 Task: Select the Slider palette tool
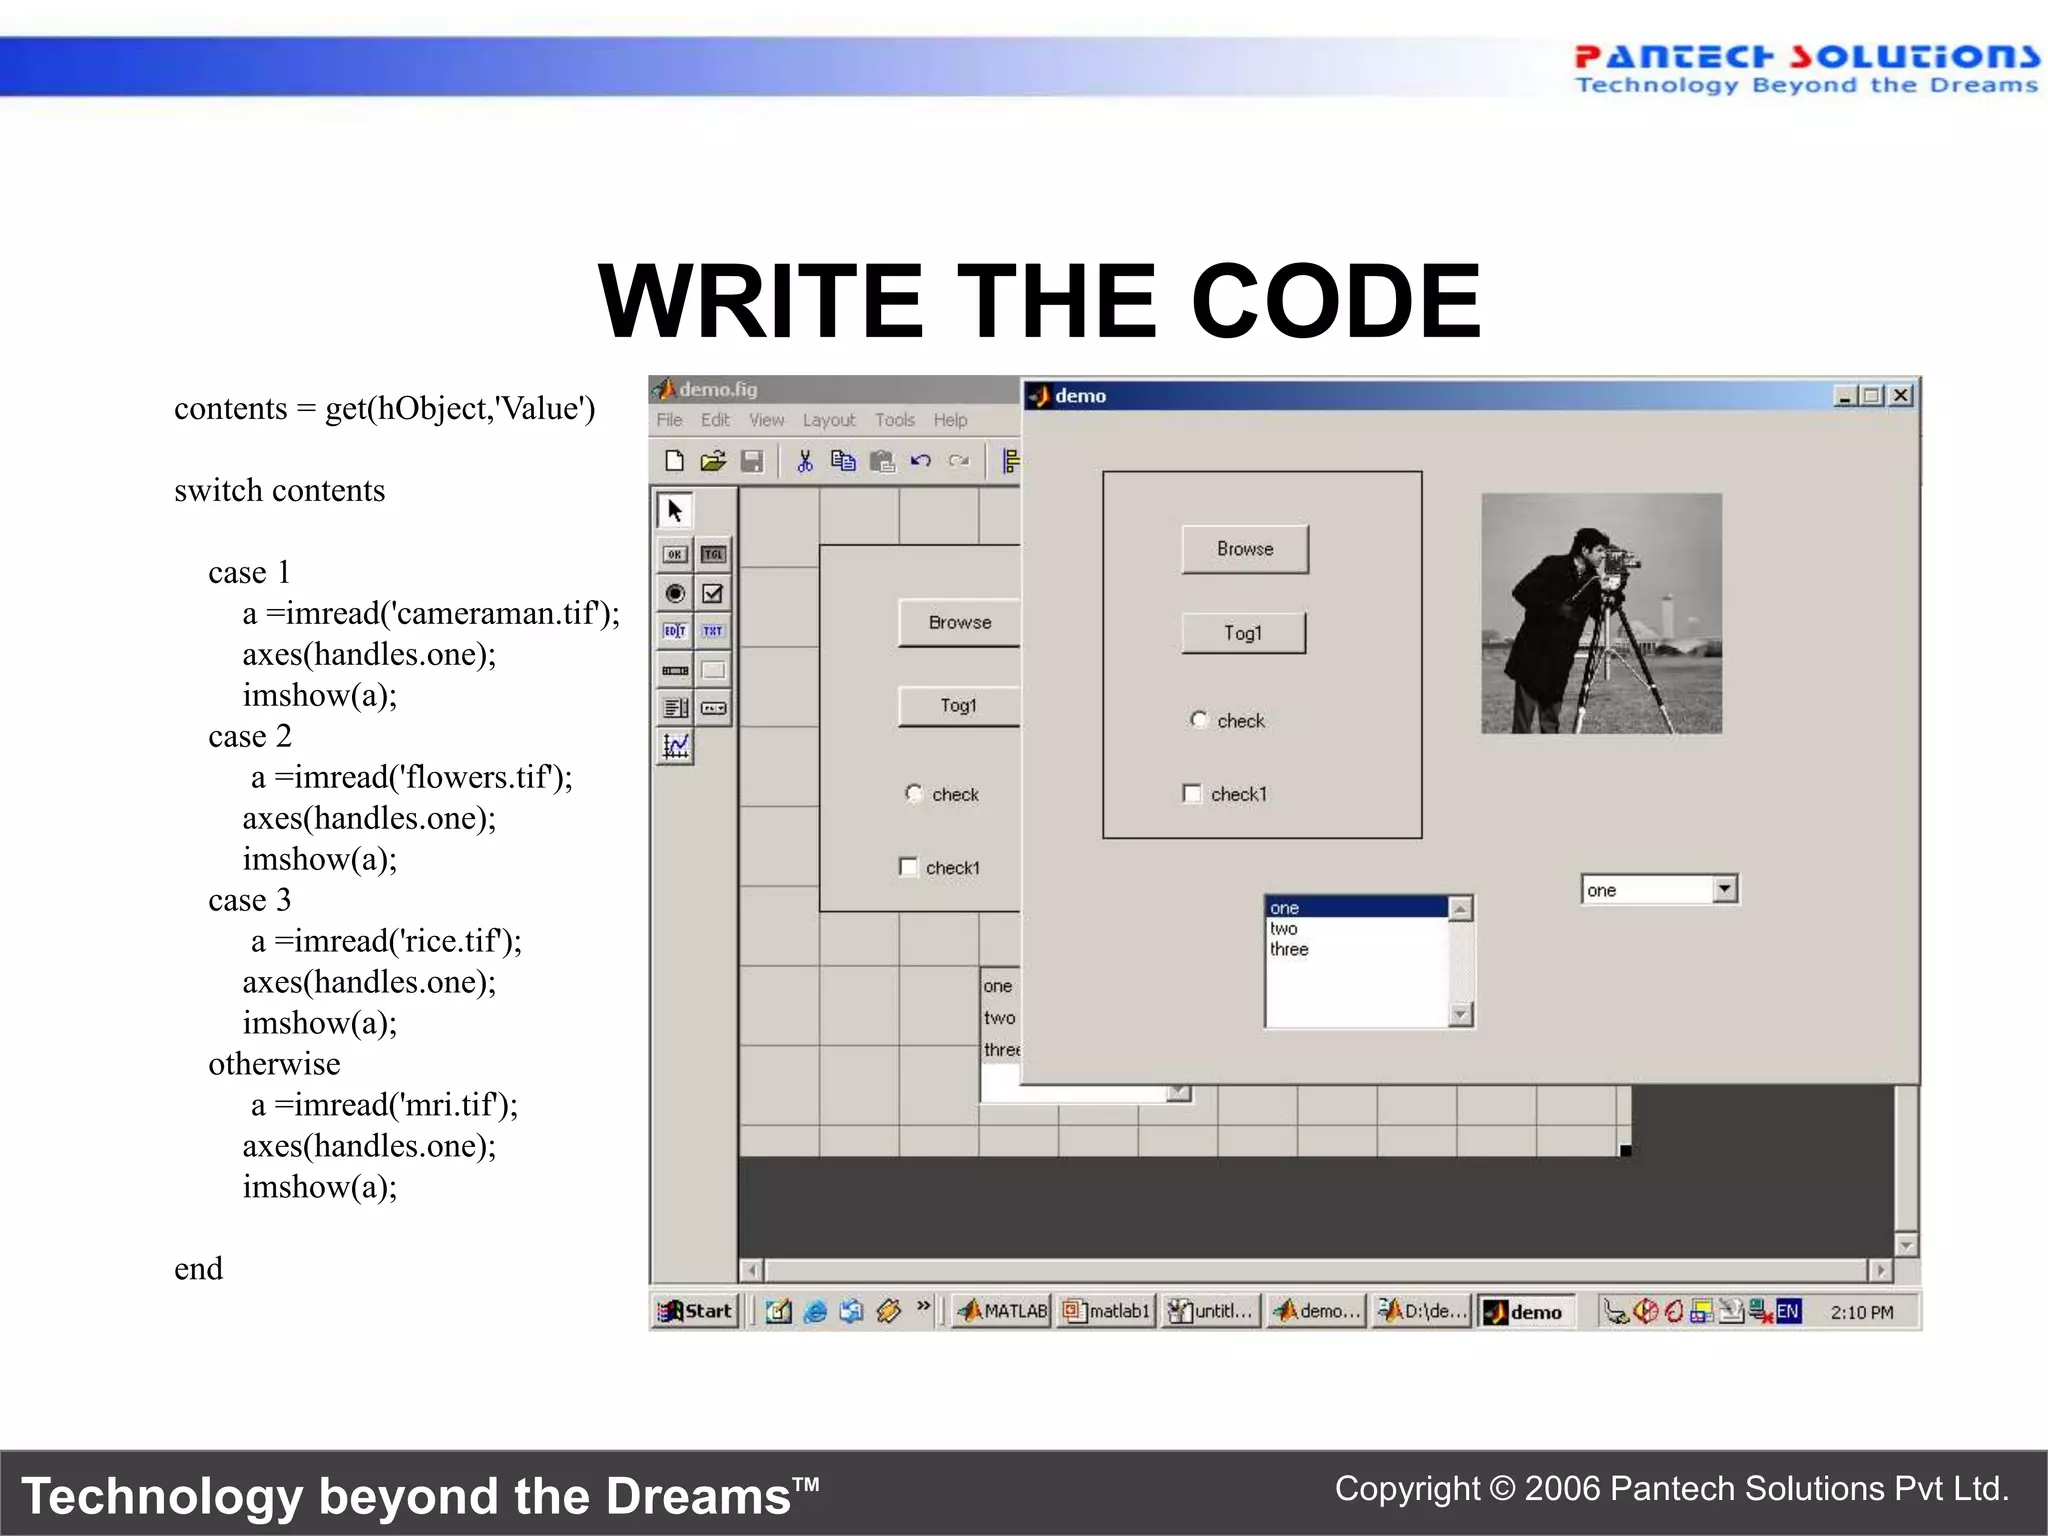click(676, 670)
